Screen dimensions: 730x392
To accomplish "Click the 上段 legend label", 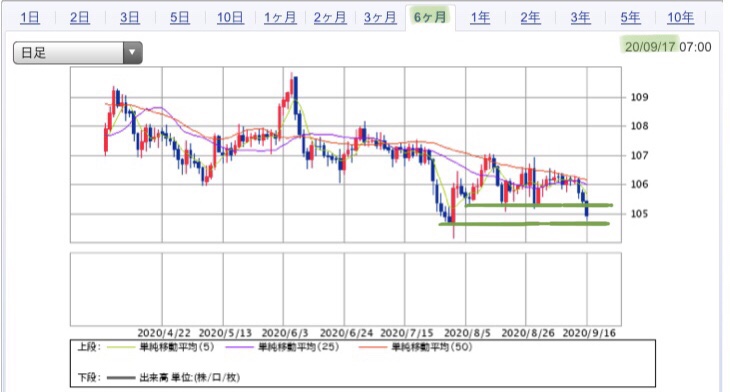I will coord(89,347).
